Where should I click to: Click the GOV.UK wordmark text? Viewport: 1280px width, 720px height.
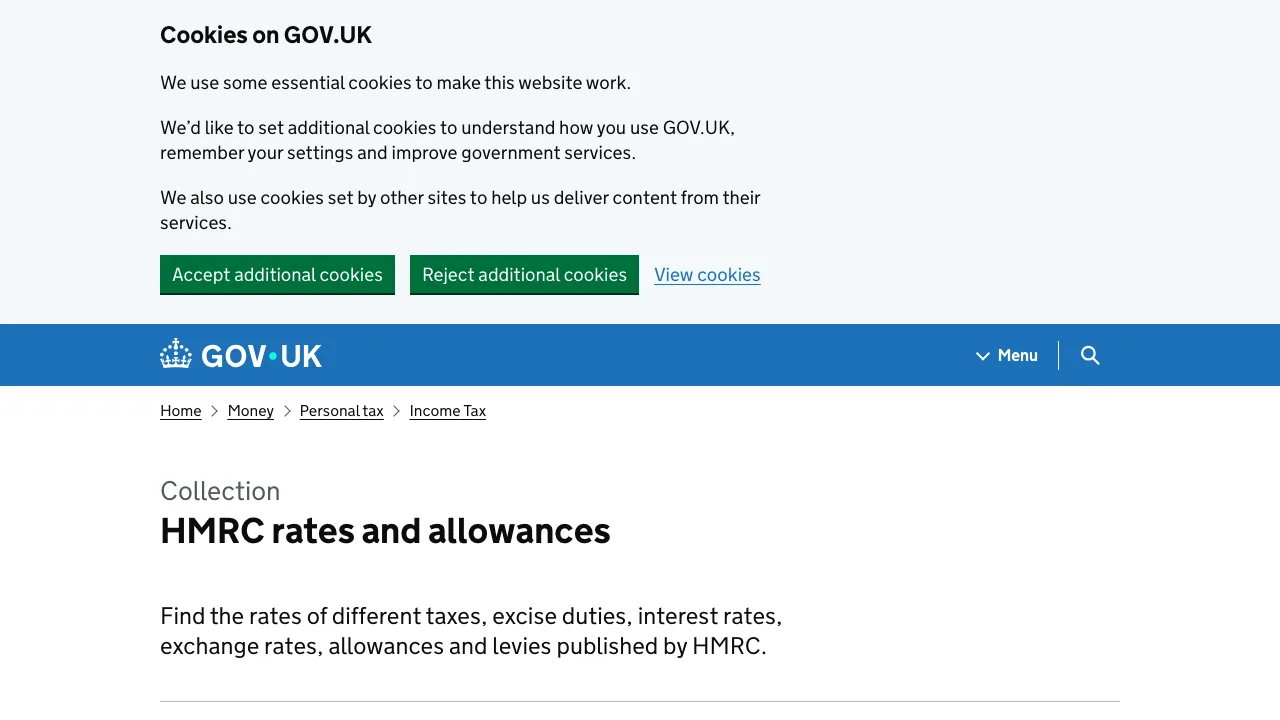pyautogui.click(x=261, y=356)
